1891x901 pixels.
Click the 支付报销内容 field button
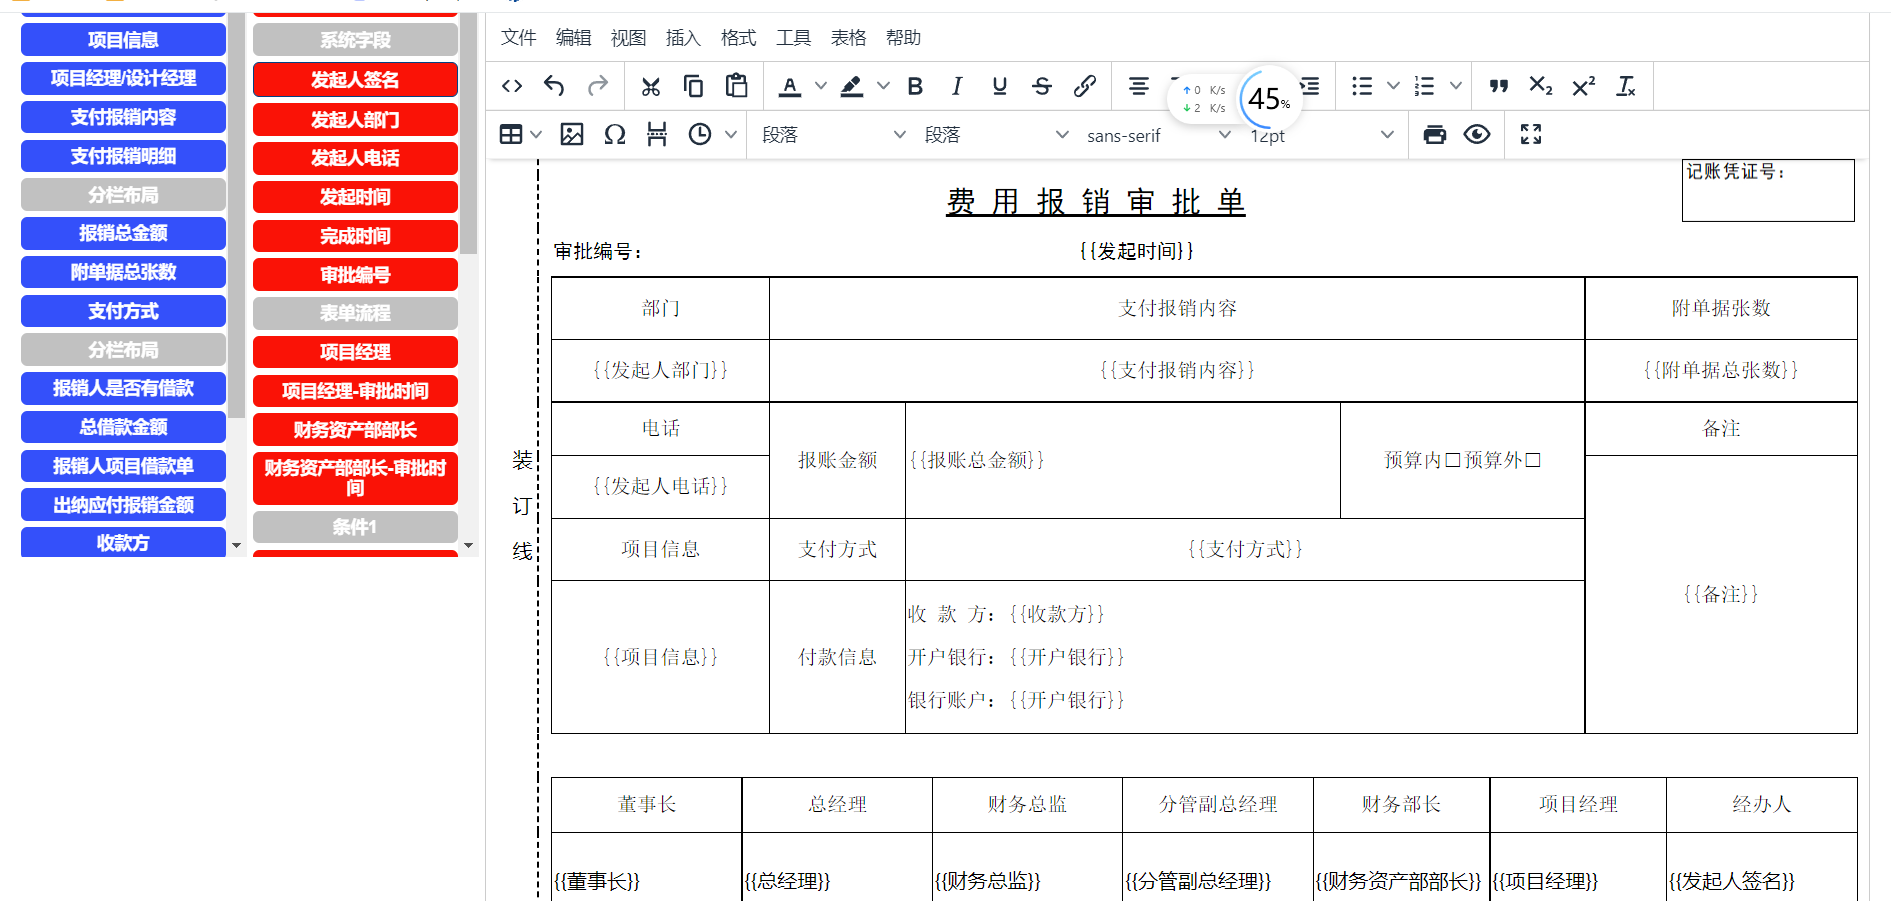pyautogui.click(x=123, y=117)
